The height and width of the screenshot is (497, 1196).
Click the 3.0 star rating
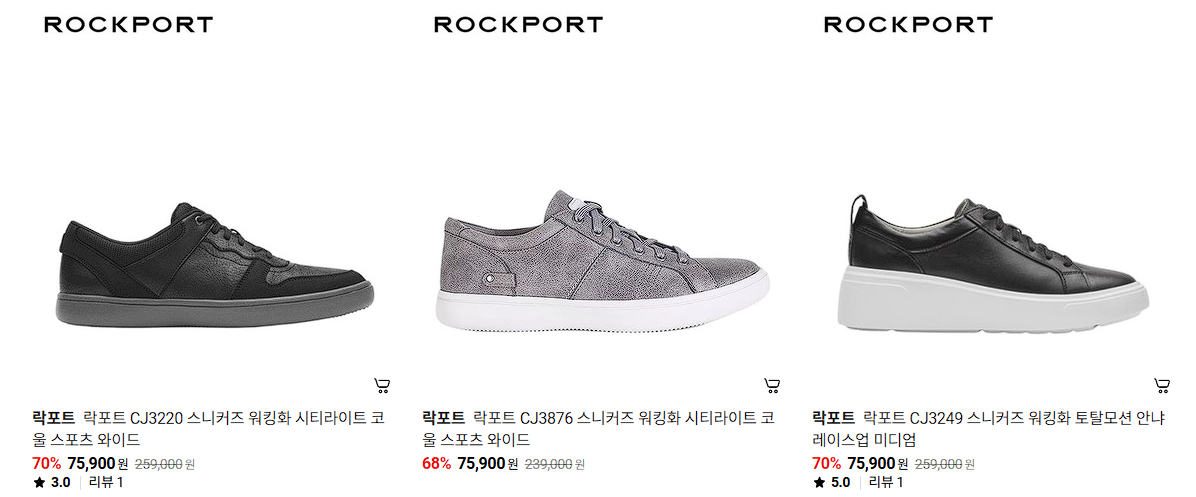click(52, 483)
